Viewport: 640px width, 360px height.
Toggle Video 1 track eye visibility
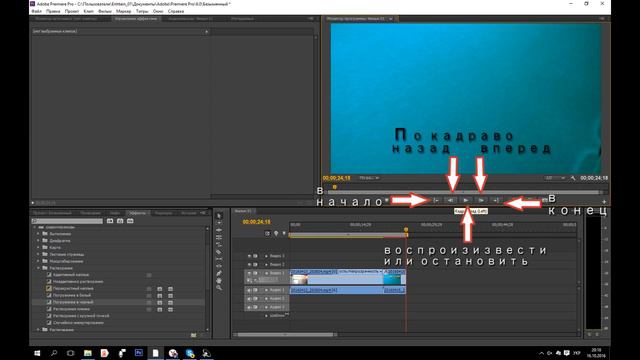click(249, 273)
